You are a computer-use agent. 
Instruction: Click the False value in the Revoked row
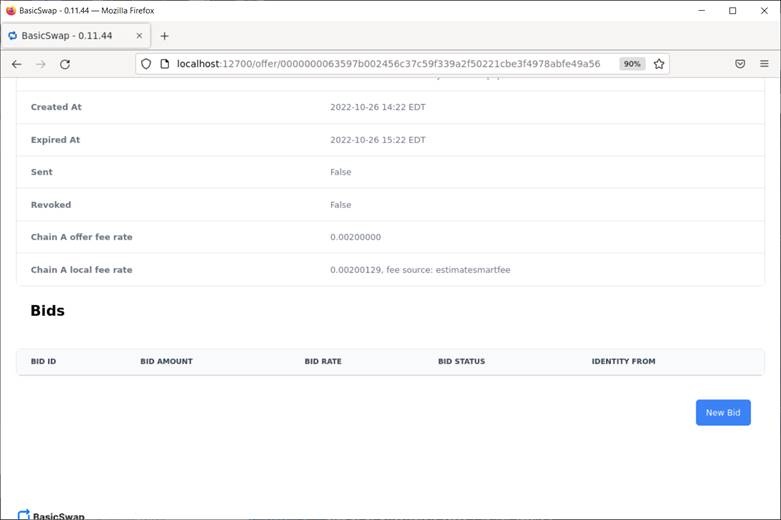click(x=341, y=205)
